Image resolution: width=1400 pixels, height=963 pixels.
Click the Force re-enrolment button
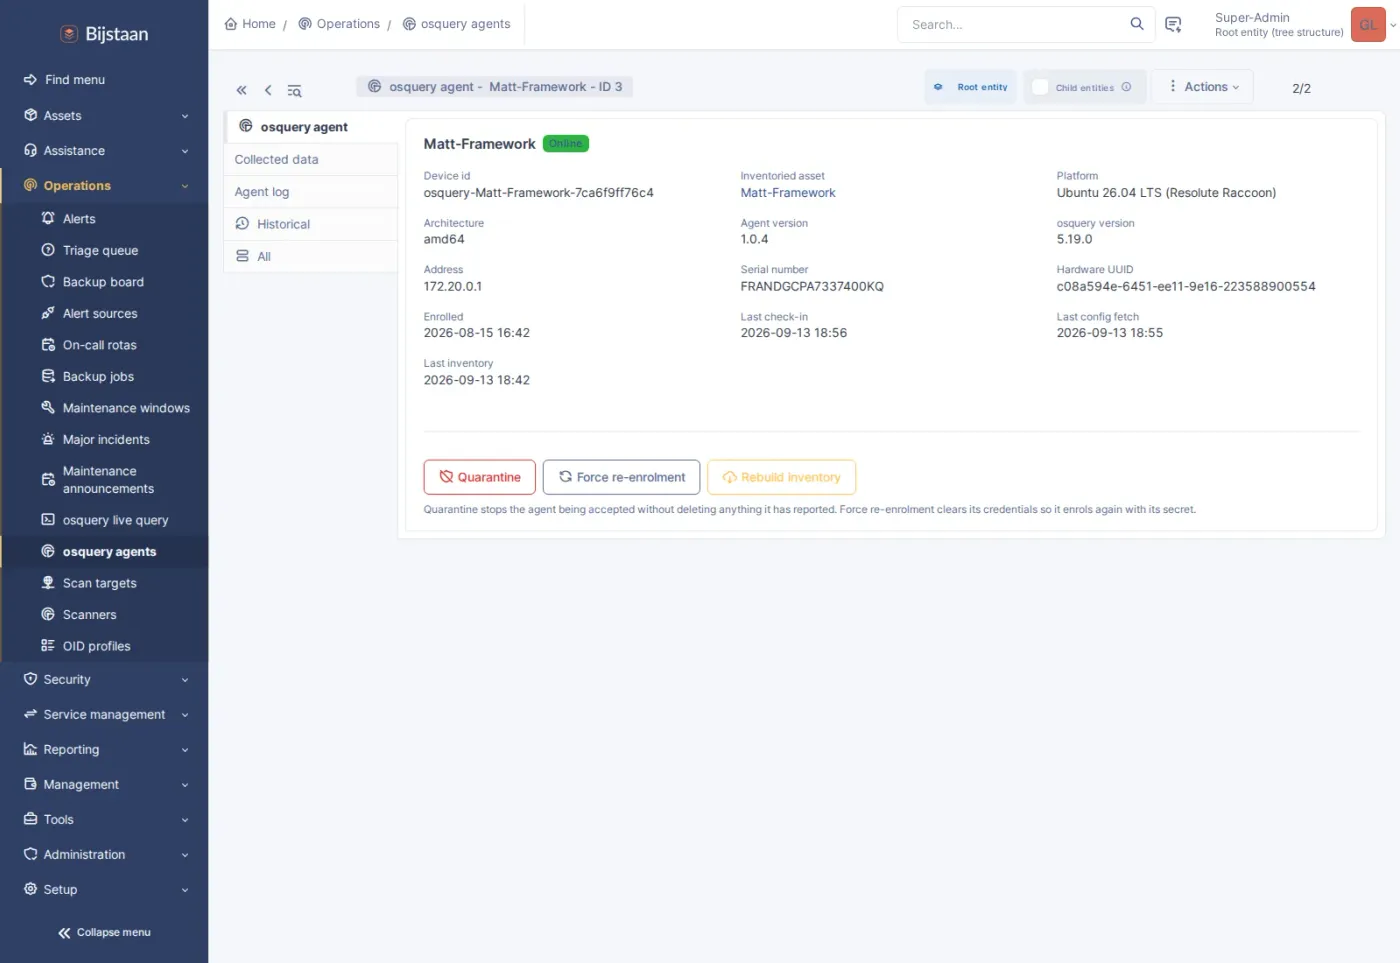coord(621,477)
